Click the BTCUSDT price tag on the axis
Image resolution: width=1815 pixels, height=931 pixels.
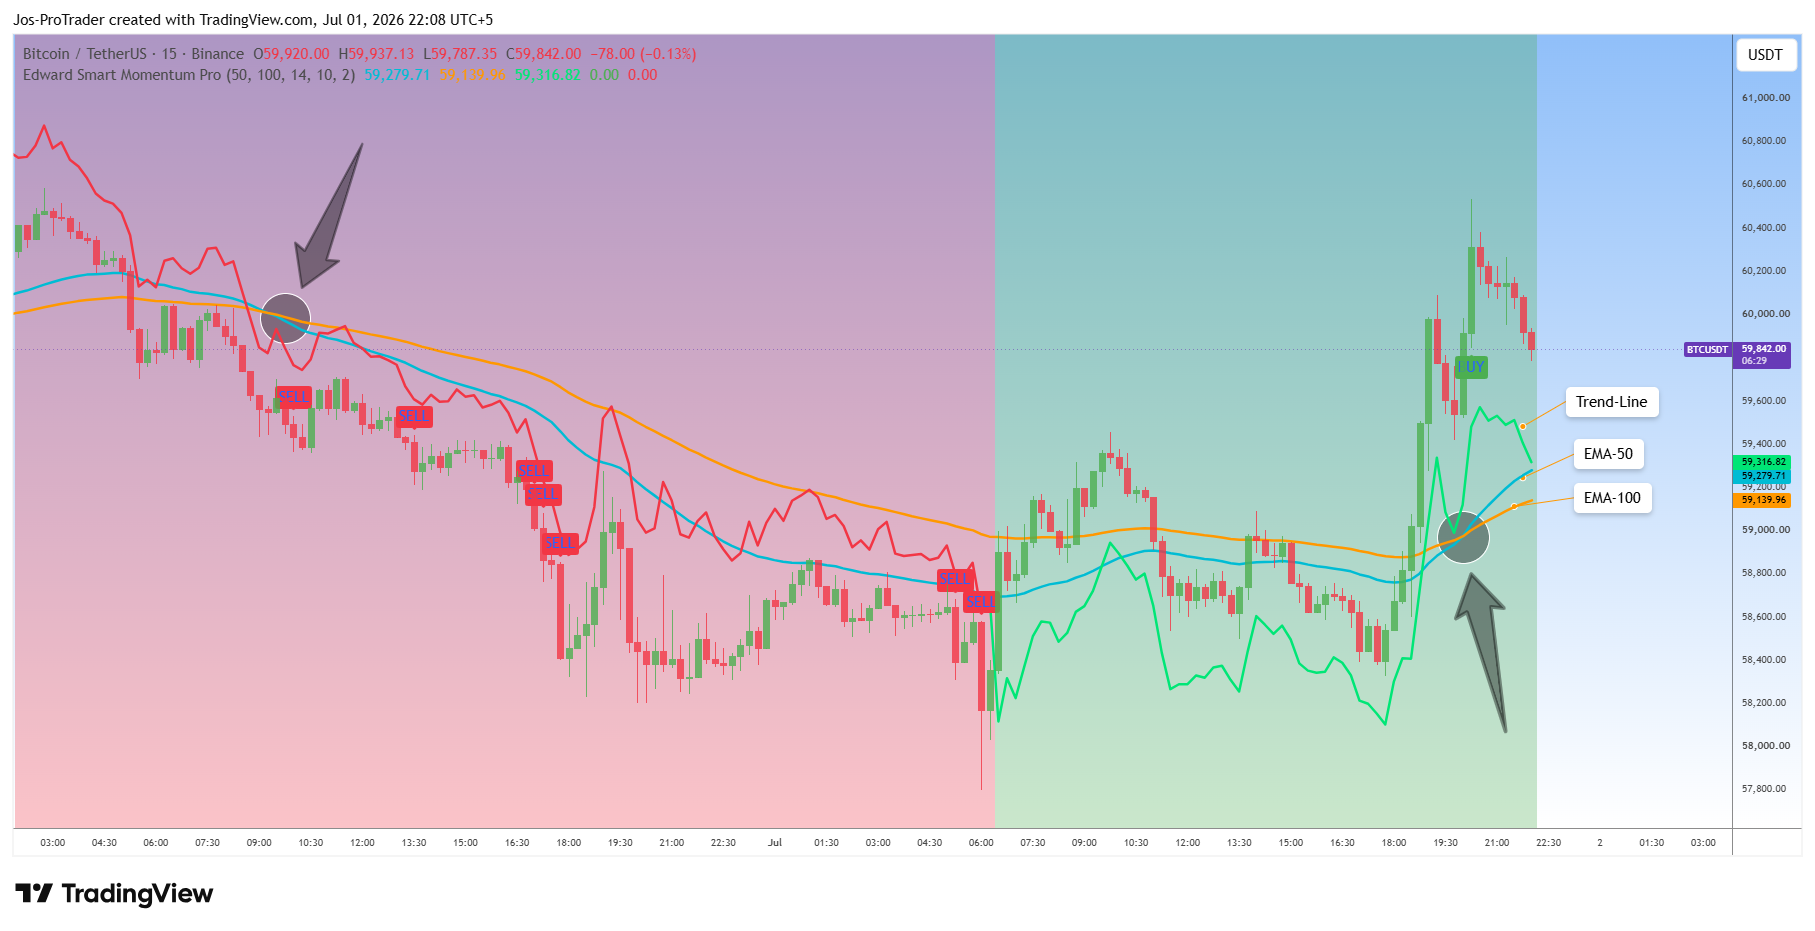tap(1707, 350)
